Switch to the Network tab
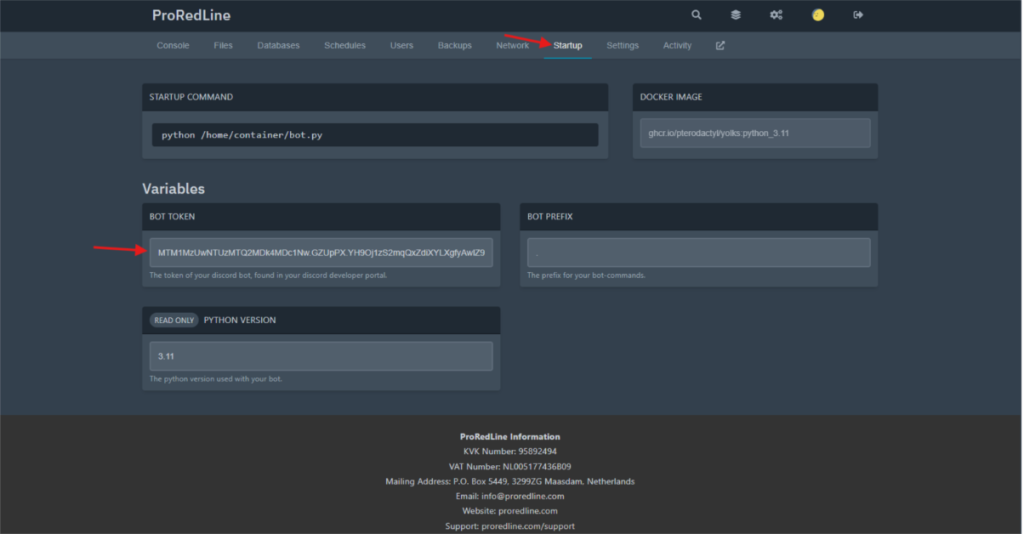Image resolution: width=1024 pixels, height=534 pixels. [513, 45]
